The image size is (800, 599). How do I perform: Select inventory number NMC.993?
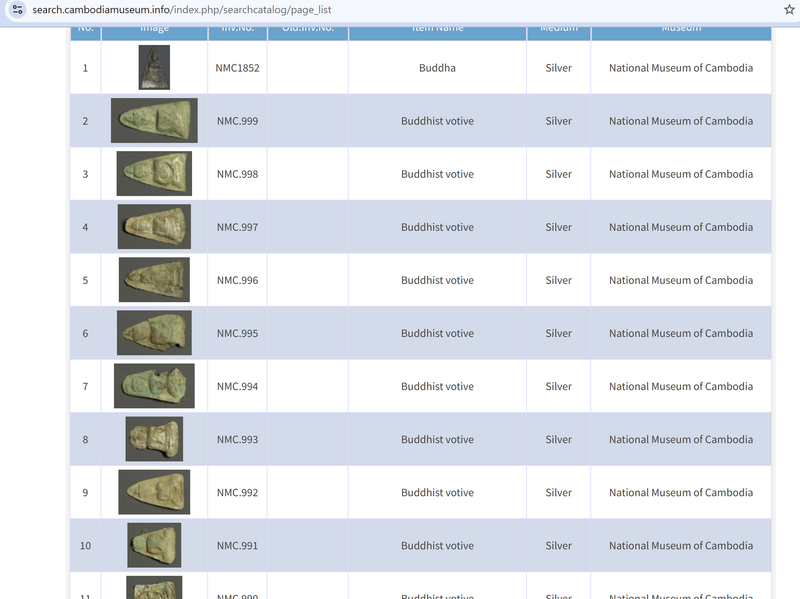pos(237,439)
